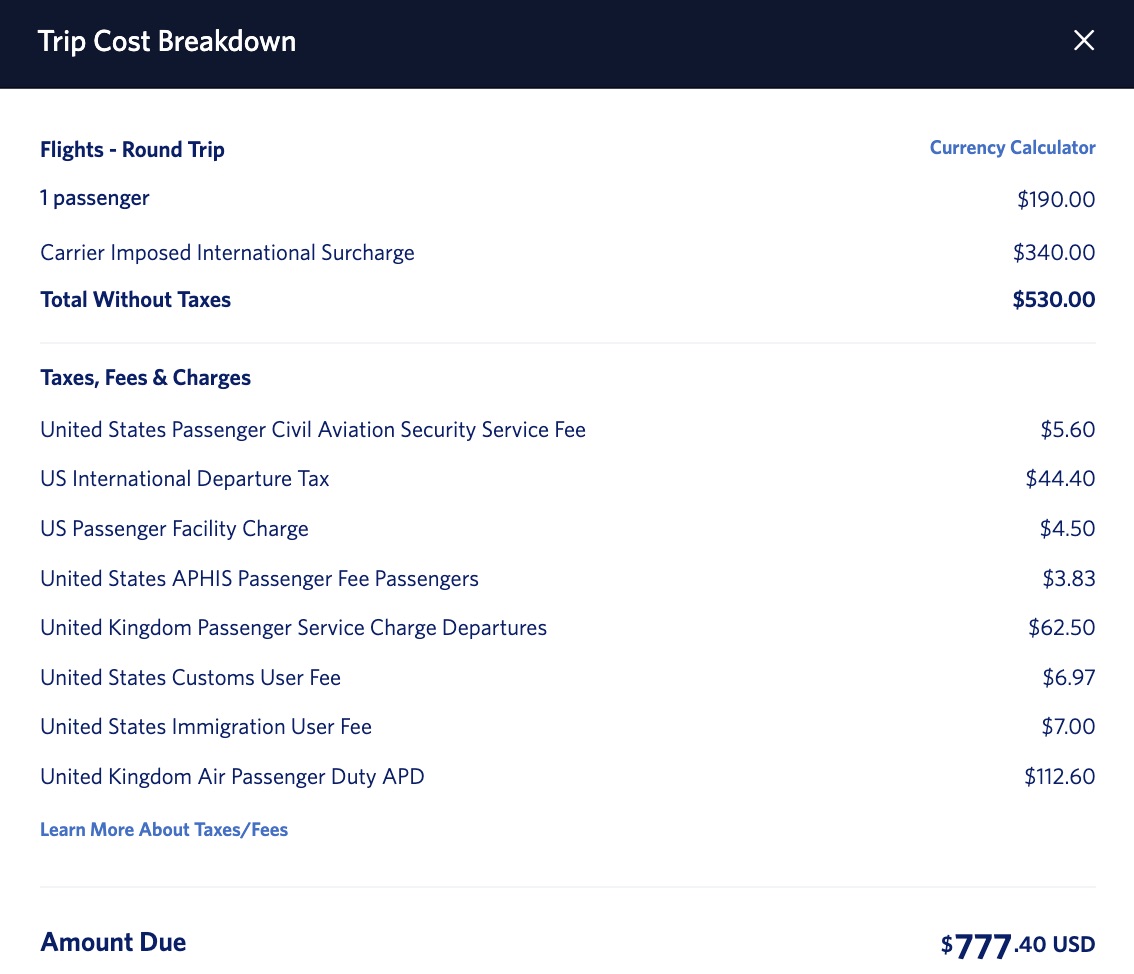
Task: Select the Trip Cost Breakdown title
Action: [x=166, y=41]
